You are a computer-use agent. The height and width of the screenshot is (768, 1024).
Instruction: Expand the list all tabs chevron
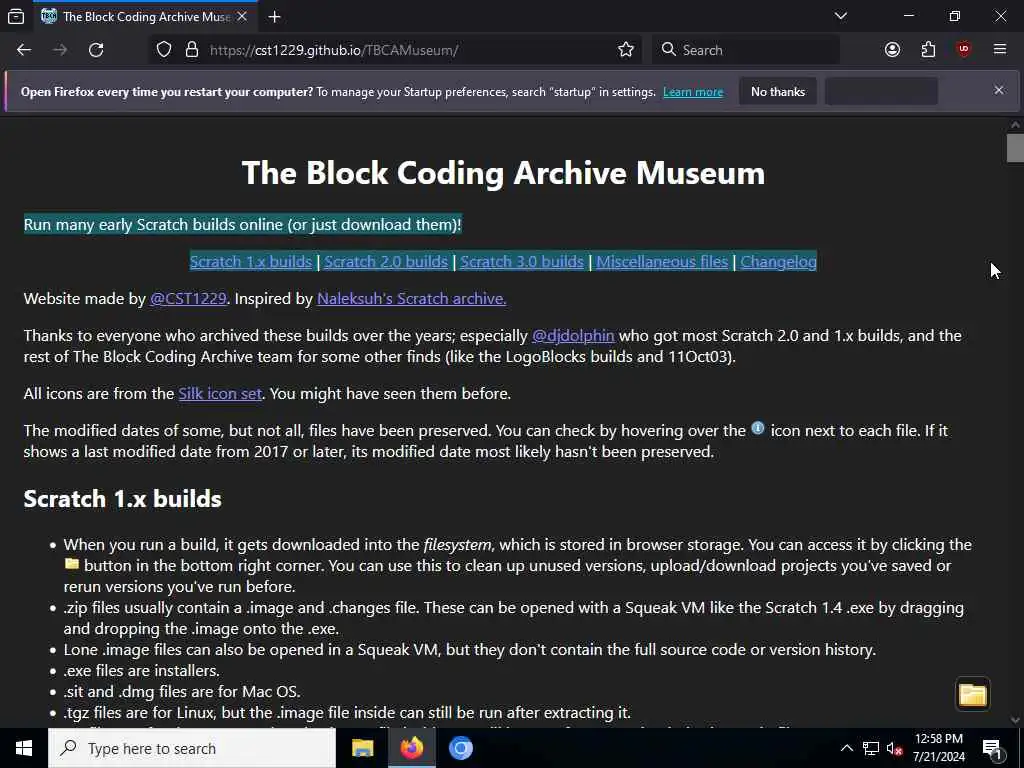[x=840, y=16]
